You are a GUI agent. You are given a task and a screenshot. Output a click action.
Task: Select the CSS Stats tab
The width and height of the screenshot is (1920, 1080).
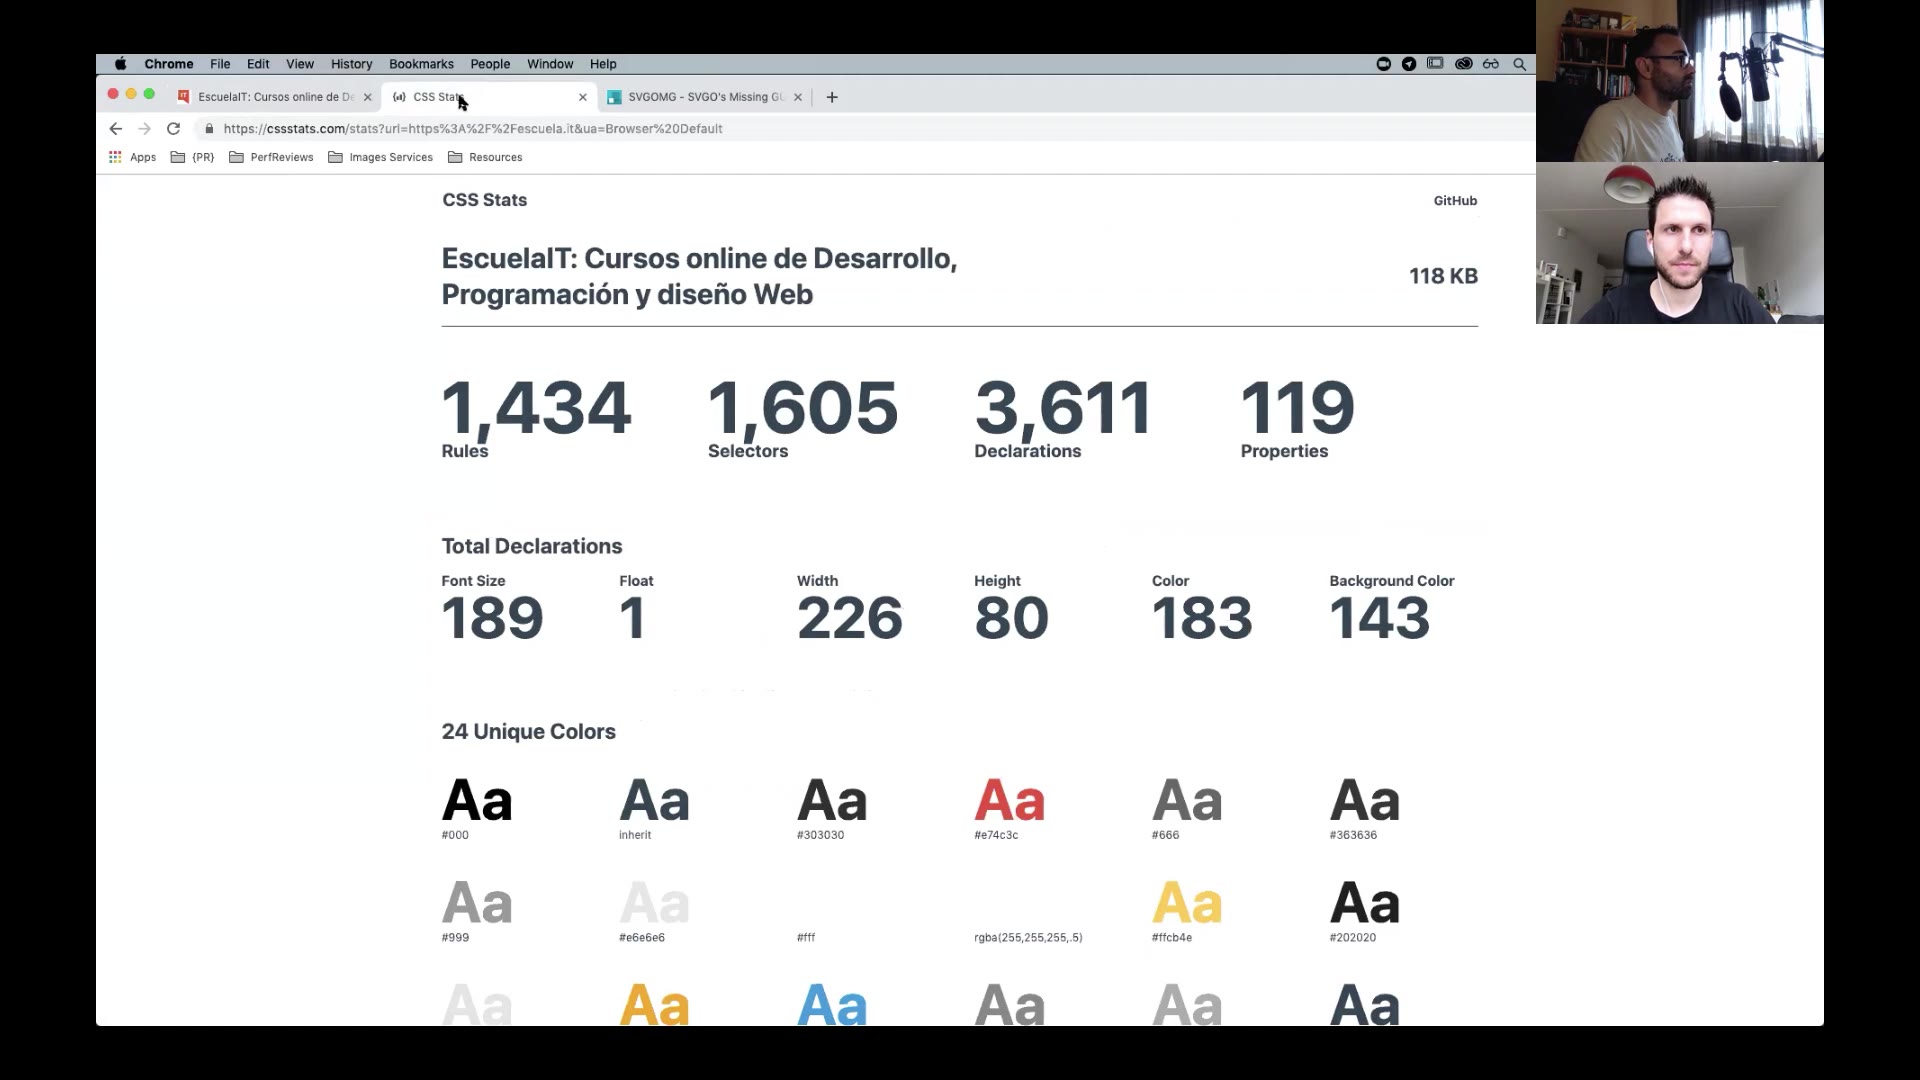pyautogui.click(x=488, y=97)
